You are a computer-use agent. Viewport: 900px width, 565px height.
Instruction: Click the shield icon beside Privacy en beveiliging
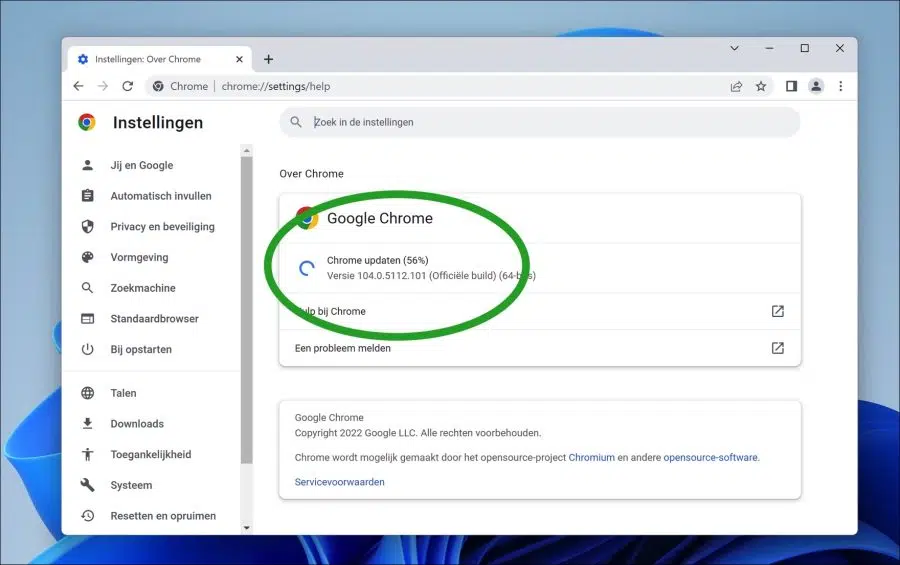tap(87, 227)
